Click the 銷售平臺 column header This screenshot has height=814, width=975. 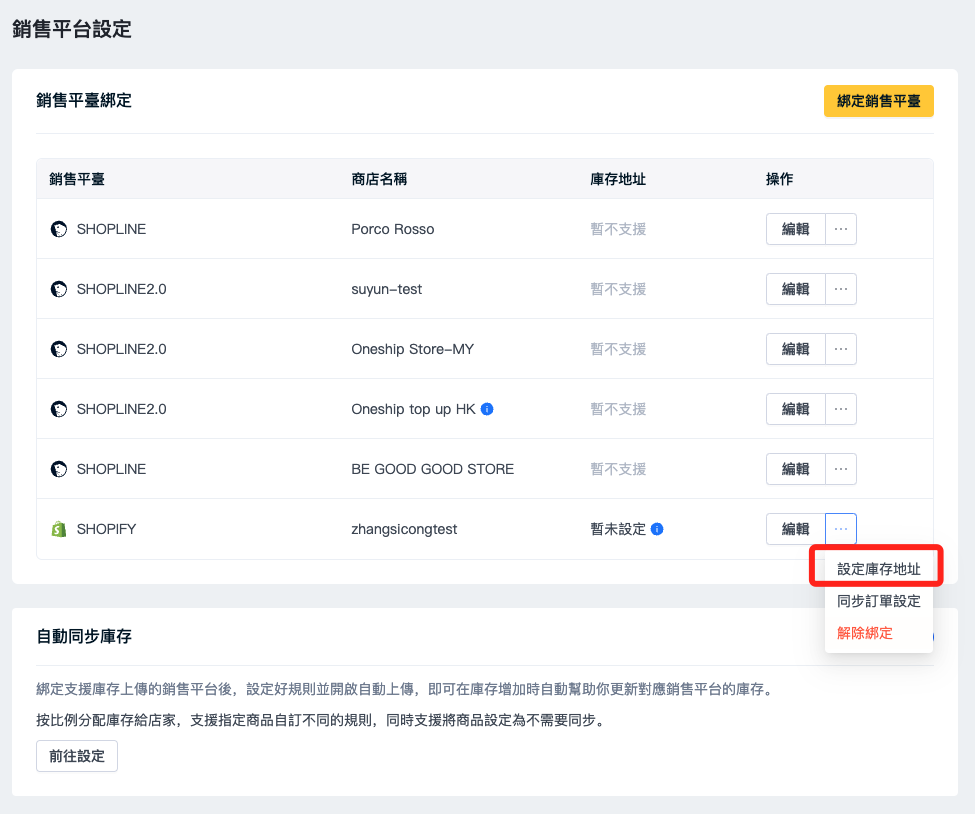tap(77, 179)
